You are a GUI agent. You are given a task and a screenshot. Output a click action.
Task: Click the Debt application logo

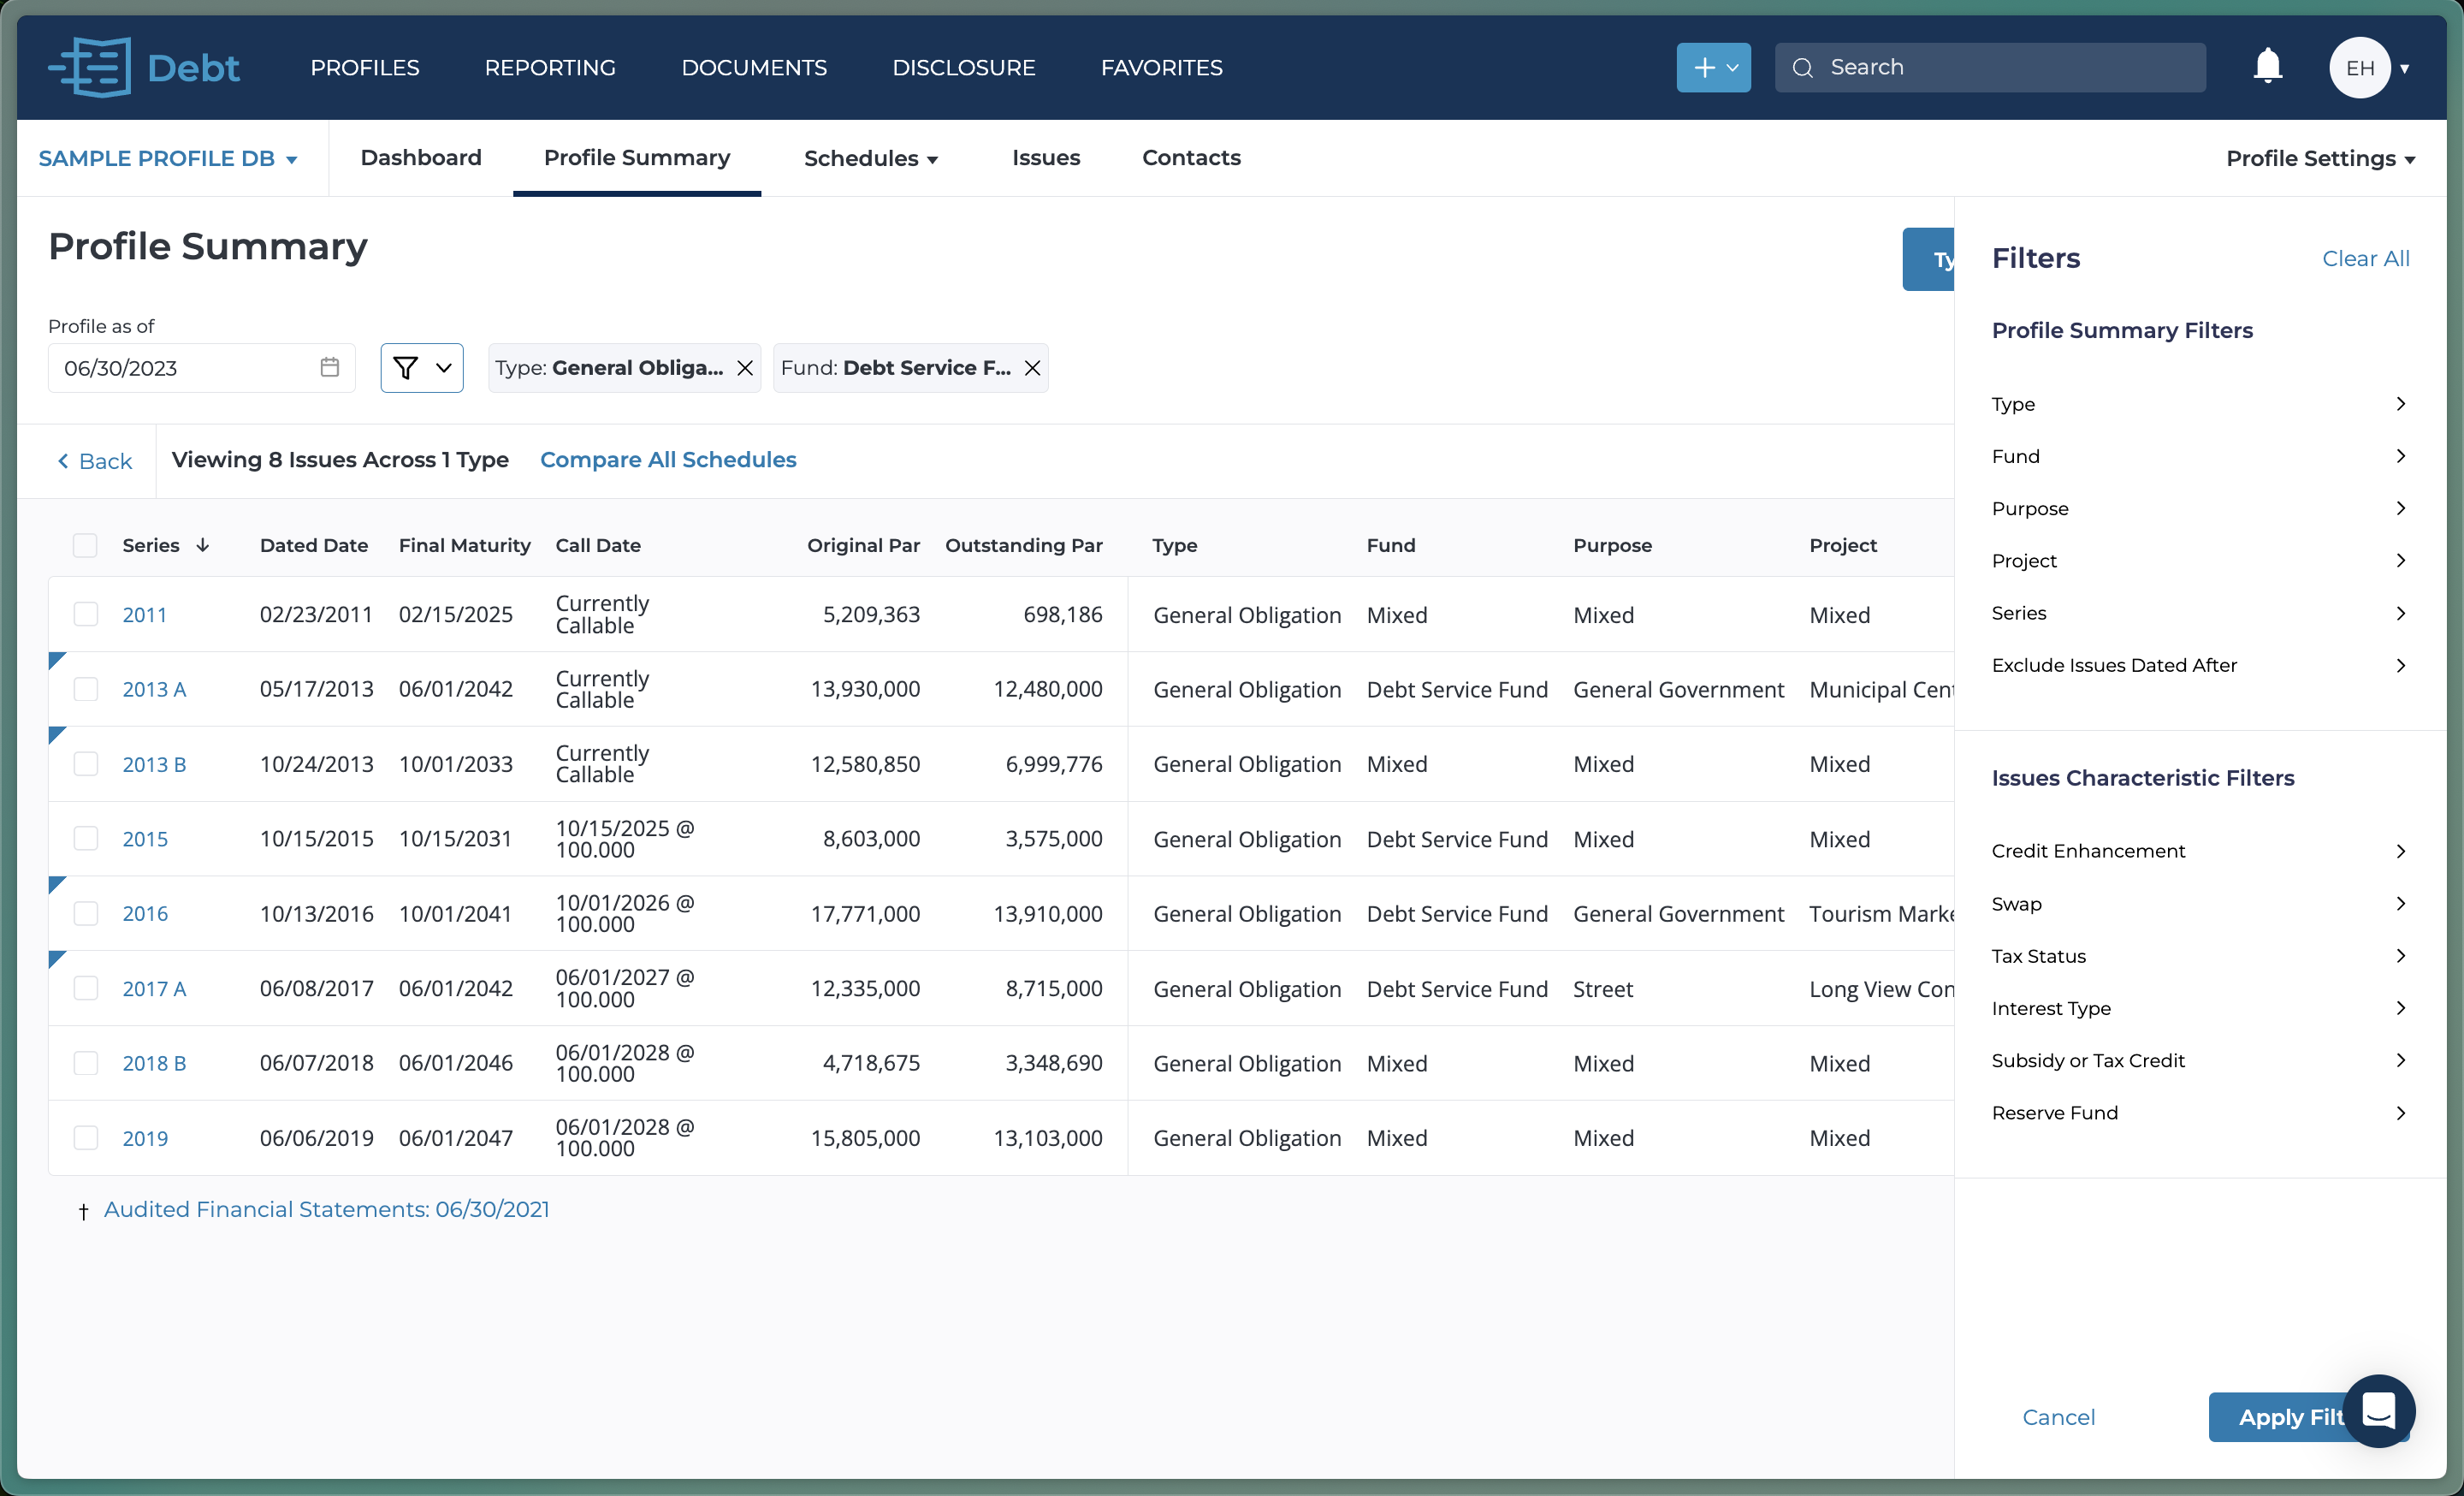pyautogui.click(x=143, y=66)
